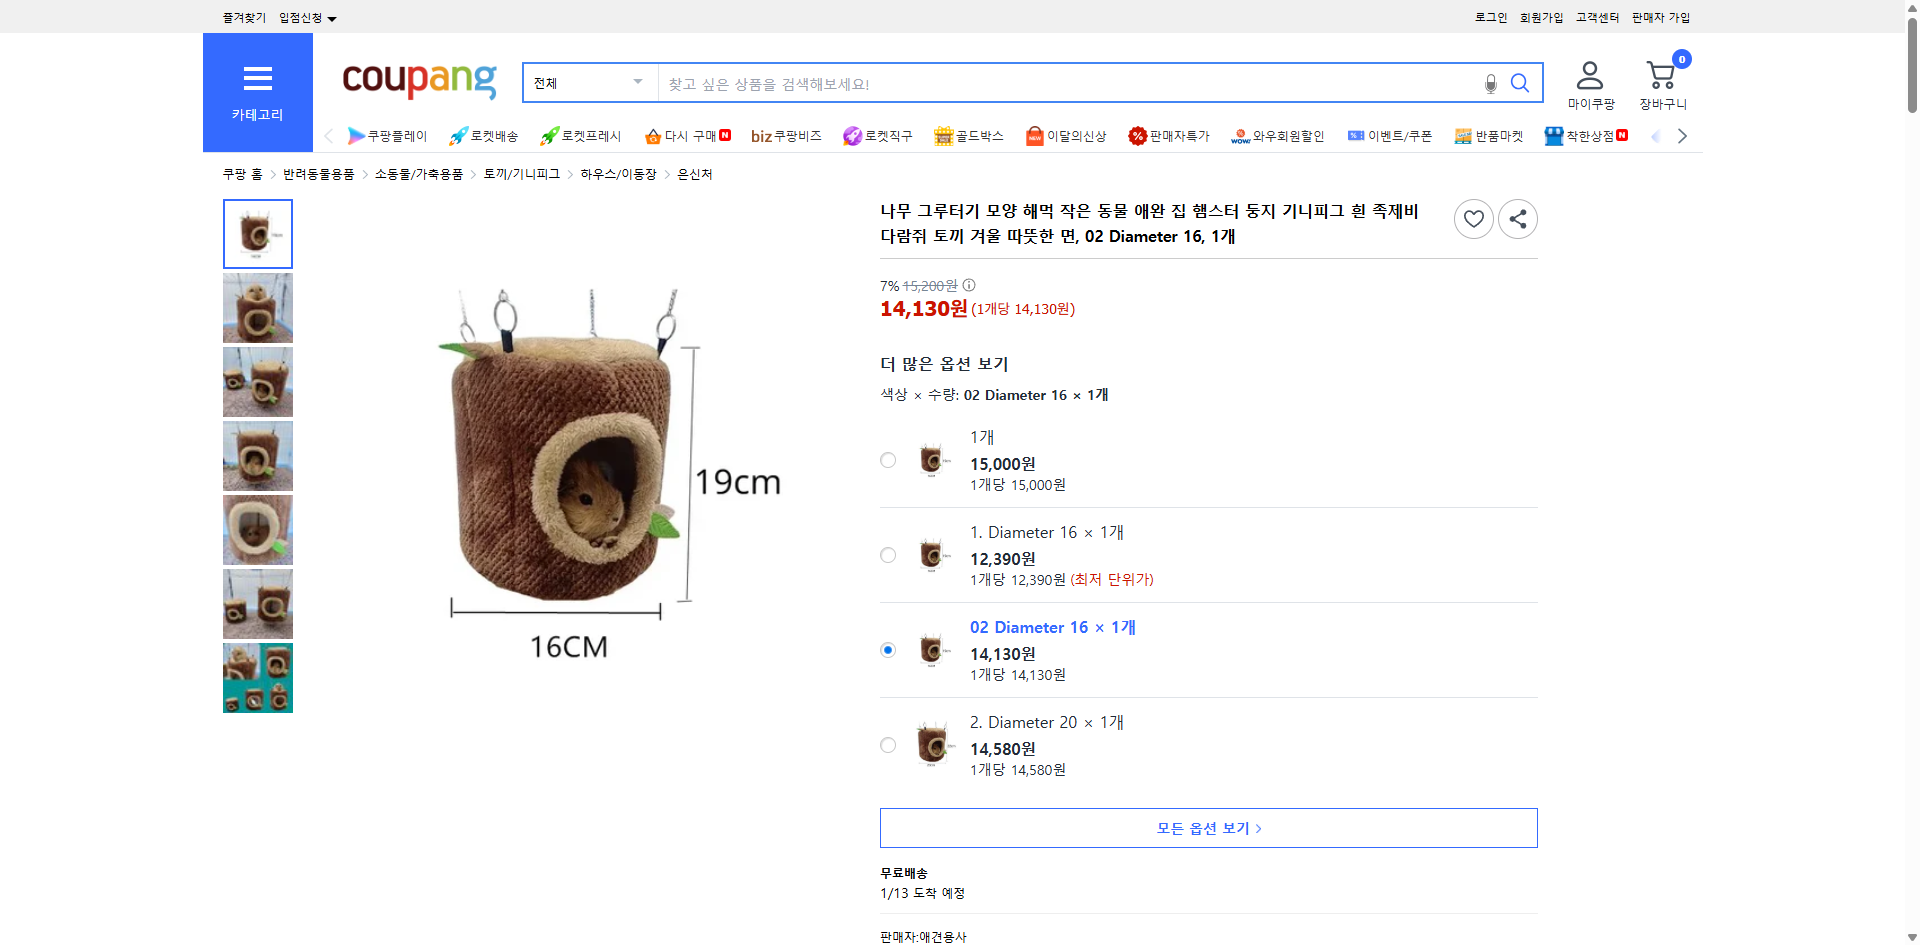
Task: Add product to wishlist with heart icon
Action: 1473,218
